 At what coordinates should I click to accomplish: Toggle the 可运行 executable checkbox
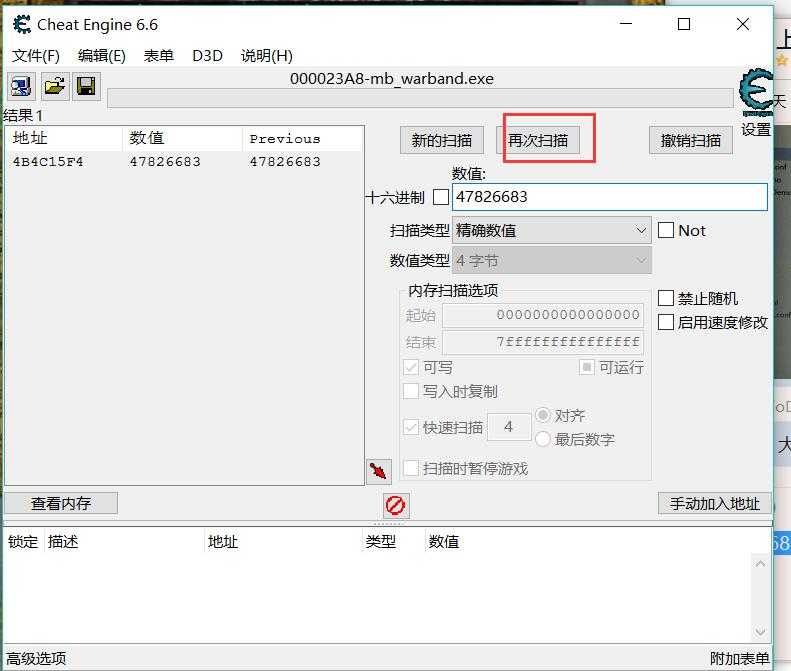[x=587, y=367]
